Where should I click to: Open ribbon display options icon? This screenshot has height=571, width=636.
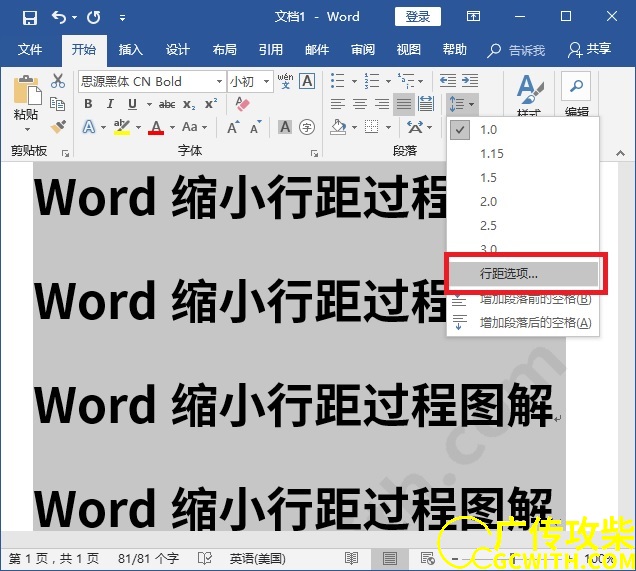(473, 16)
